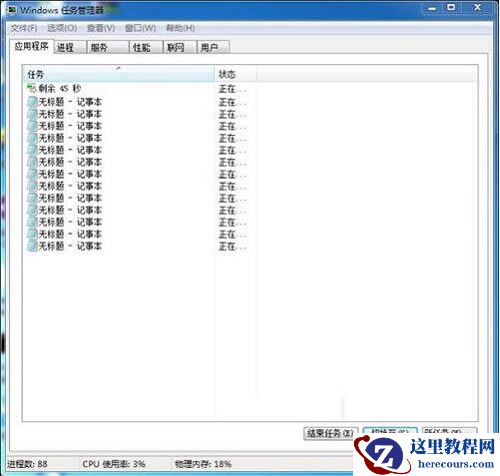Viewport: 500px width, 476px height.
Task: Sort by the 任务 column header
Action: point(118,74)
